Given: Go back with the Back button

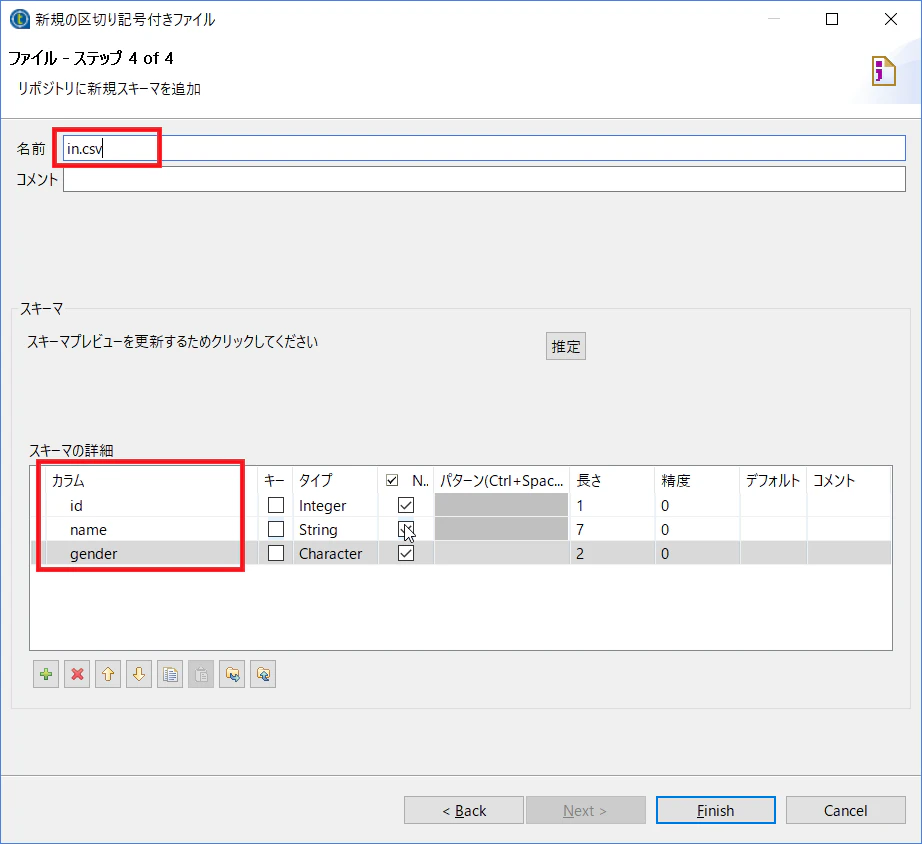Looking at the screenshot, I should (x=464, y=810).
